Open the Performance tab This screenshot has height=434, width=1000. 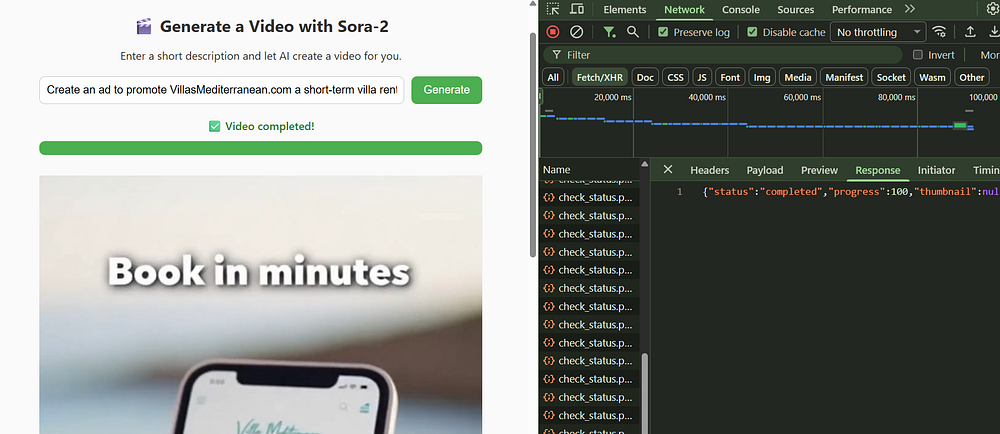pyautogui.click(x=862, y=10)
